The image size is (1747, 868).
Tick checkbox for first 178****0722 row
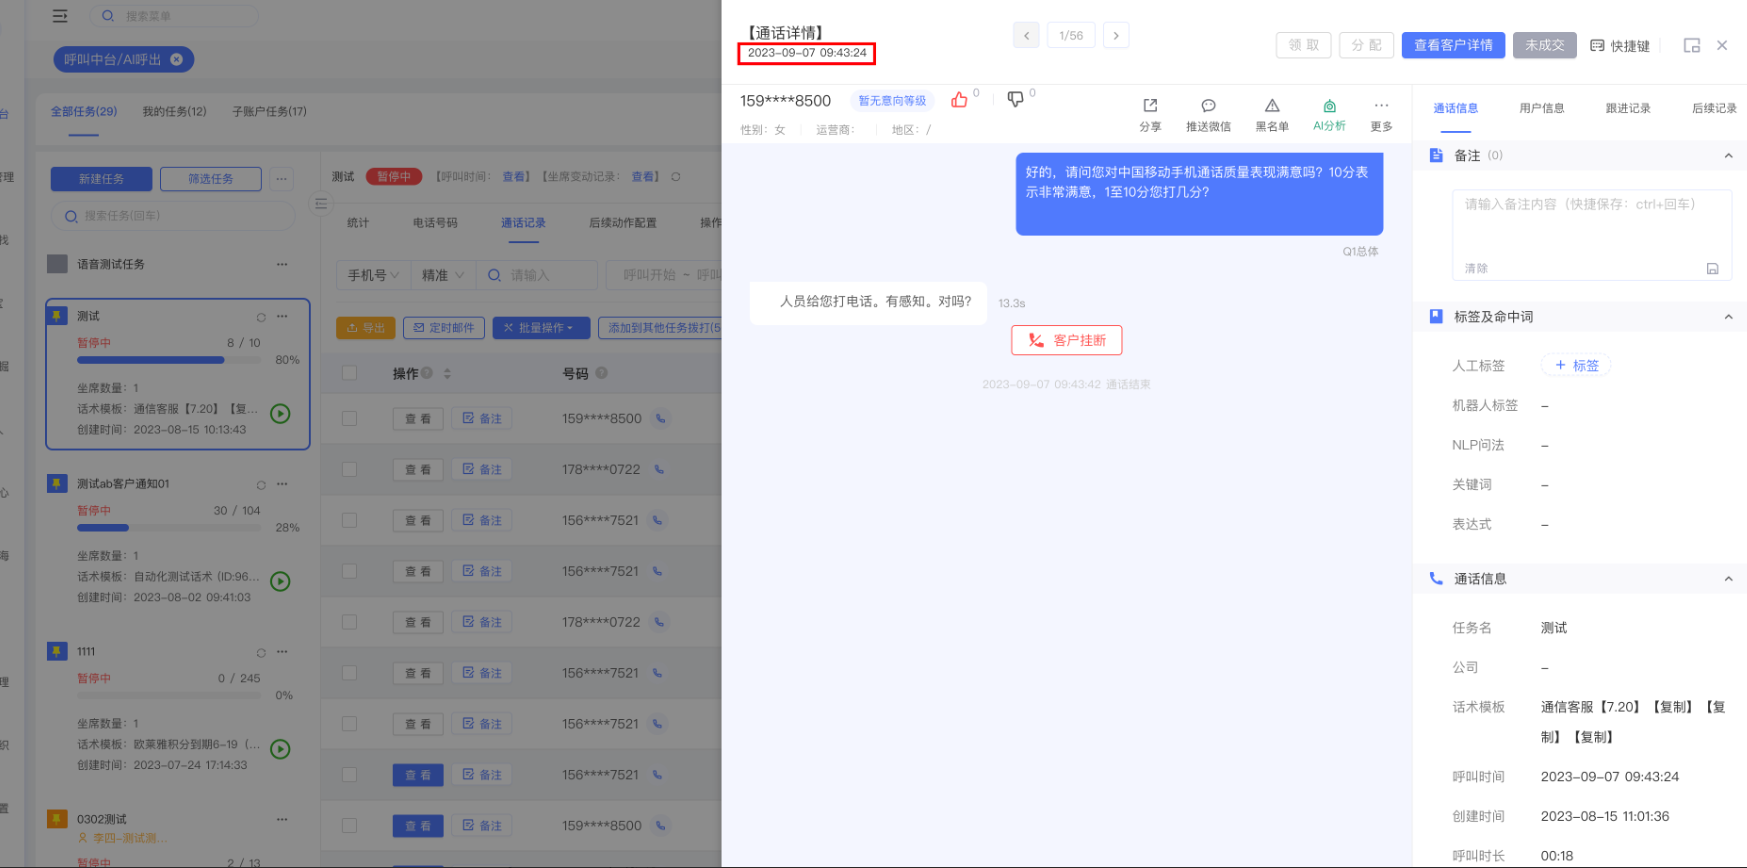point(349,470)
